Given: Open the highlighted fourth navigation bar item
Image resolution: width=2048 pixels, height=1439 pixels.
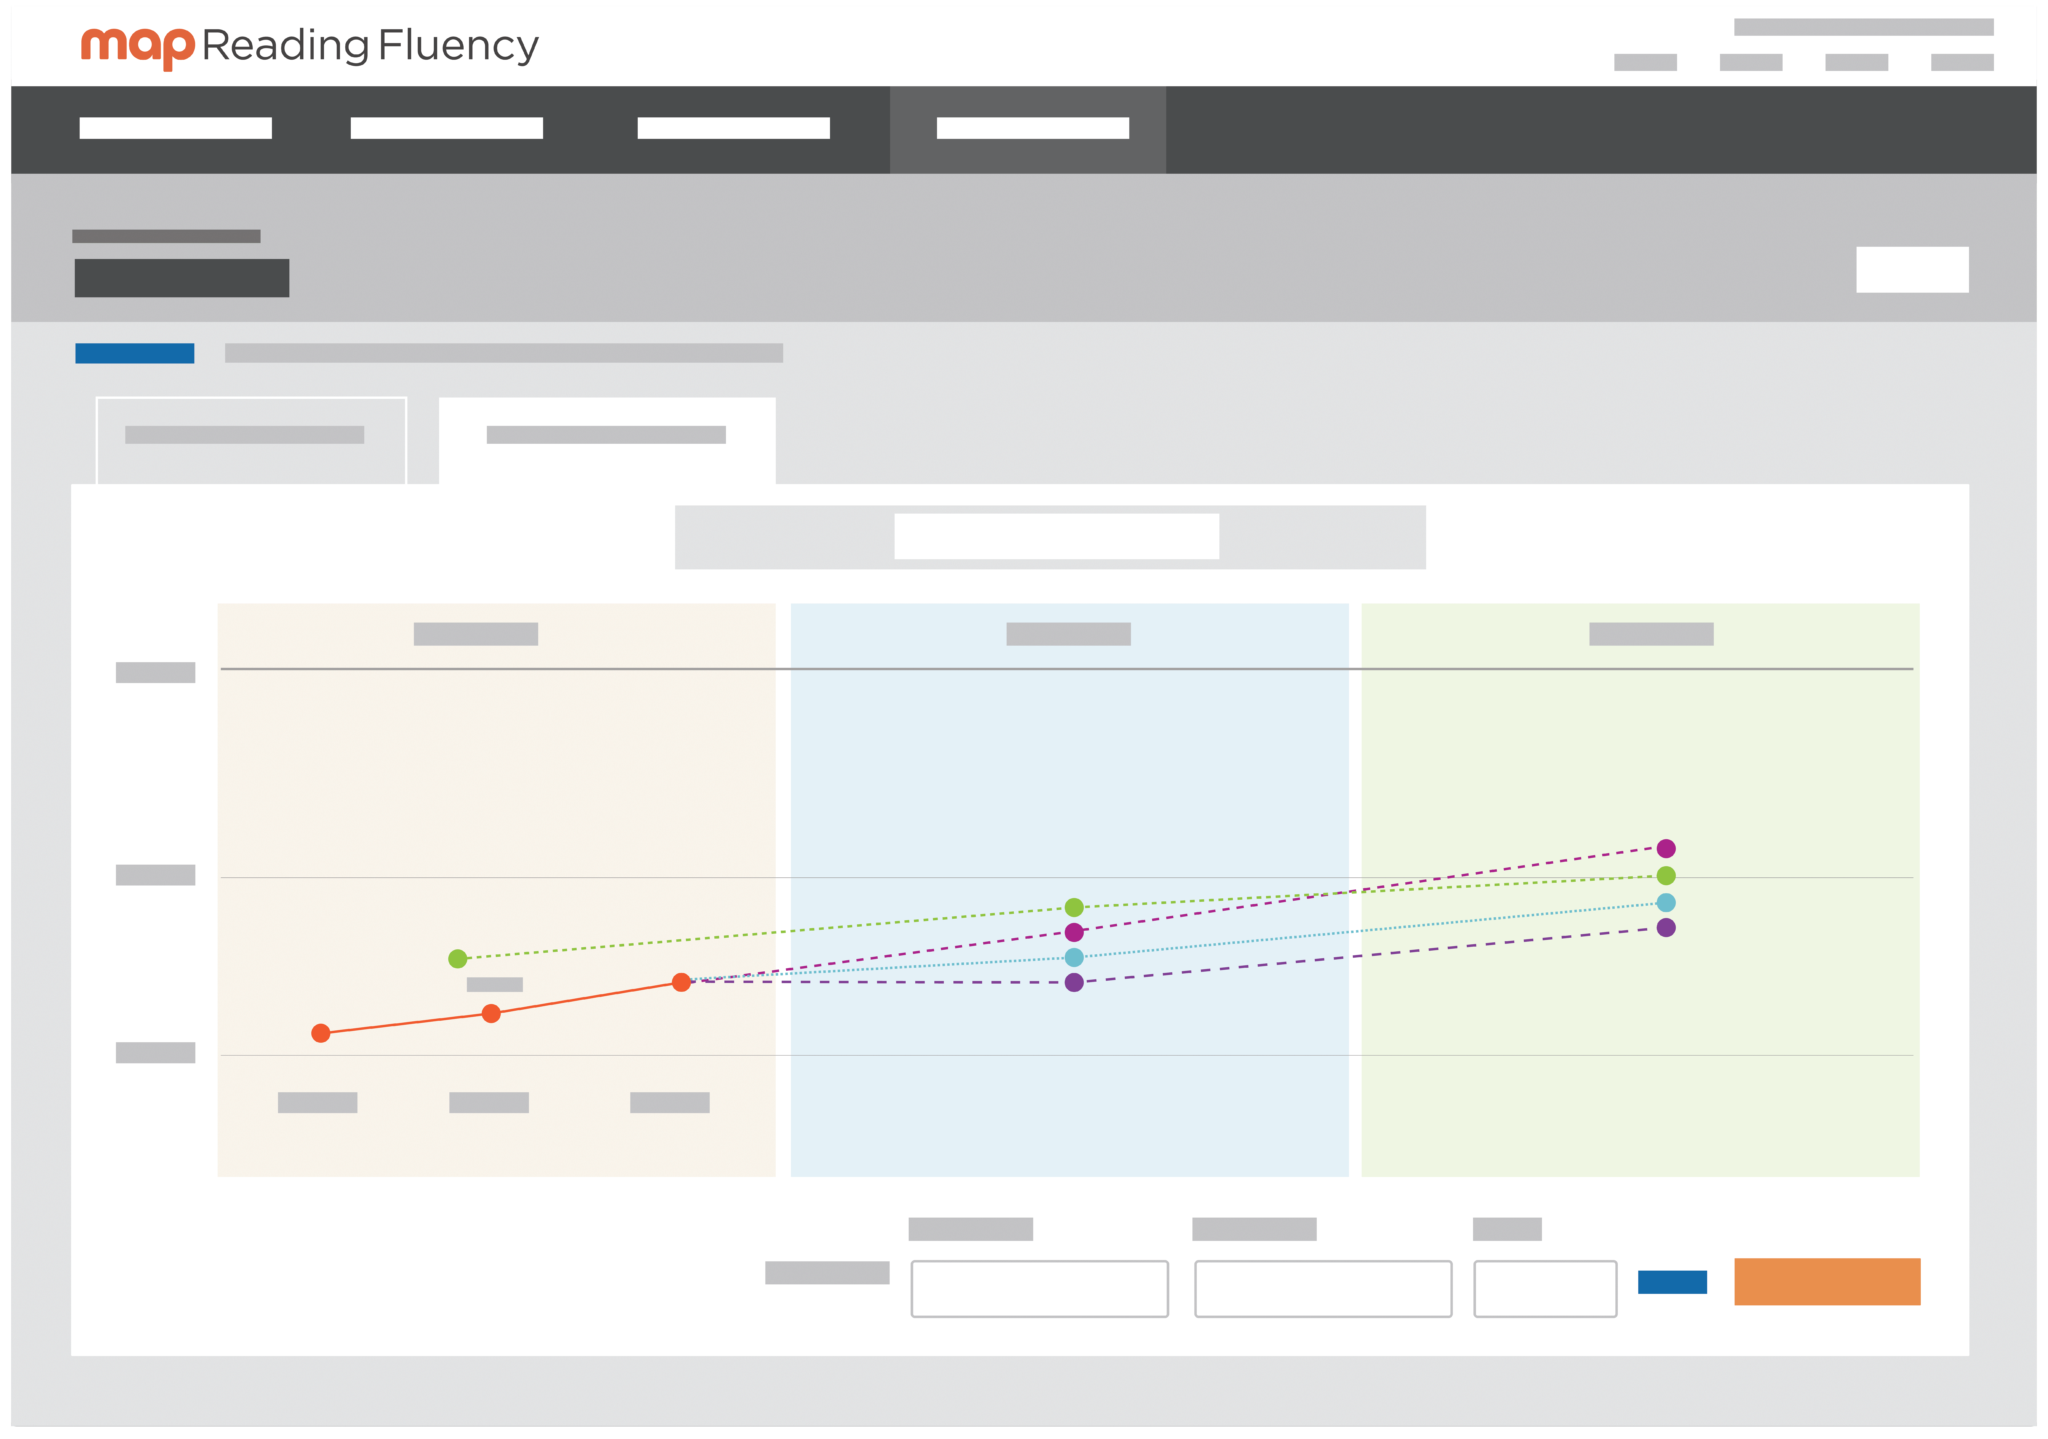Looking at the screenshot, I should 1032,128.
